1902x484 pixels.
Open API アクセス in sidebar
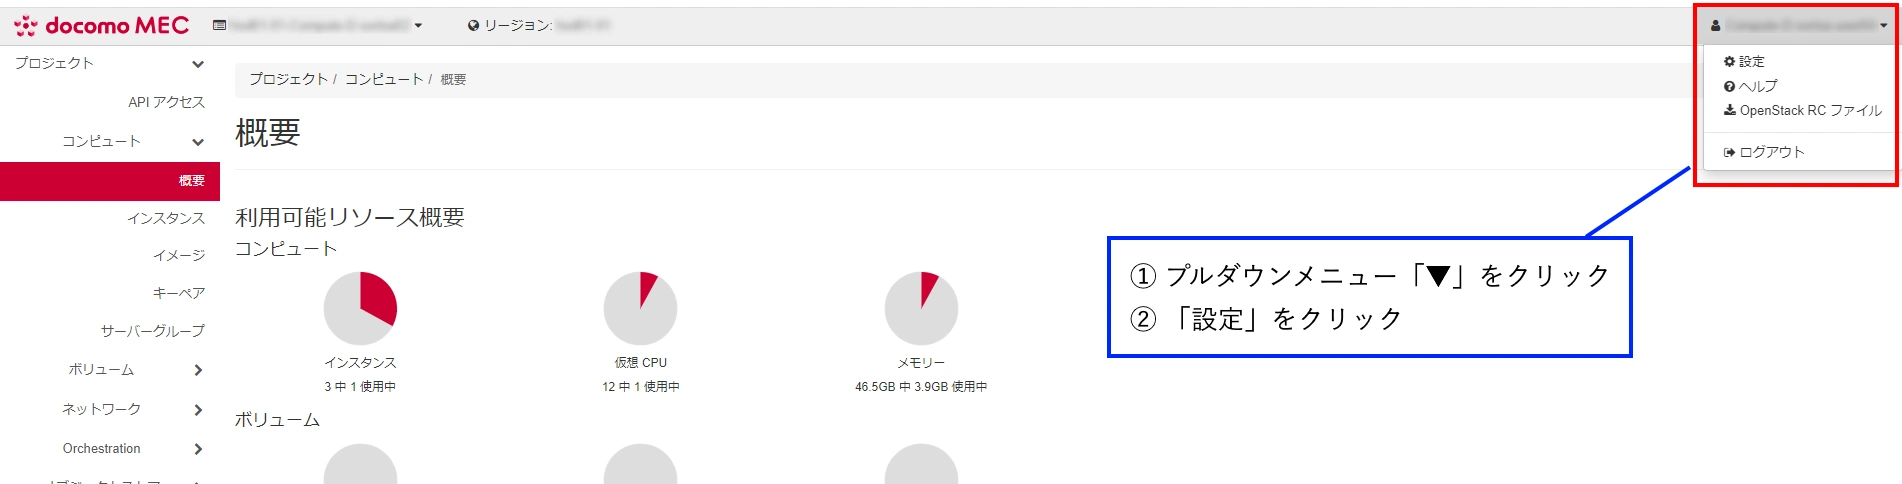pos(166,102)
